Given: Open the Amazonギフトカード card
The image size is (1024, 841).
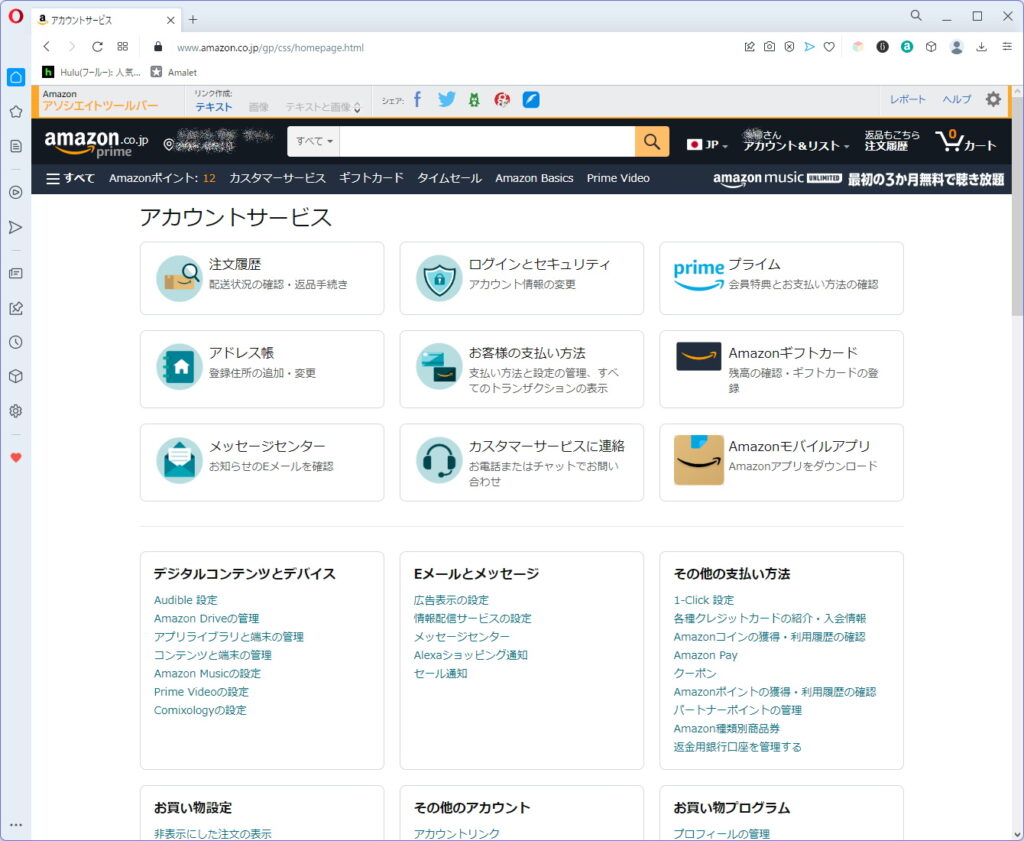Looking at the screenshot, I should 782,369.
